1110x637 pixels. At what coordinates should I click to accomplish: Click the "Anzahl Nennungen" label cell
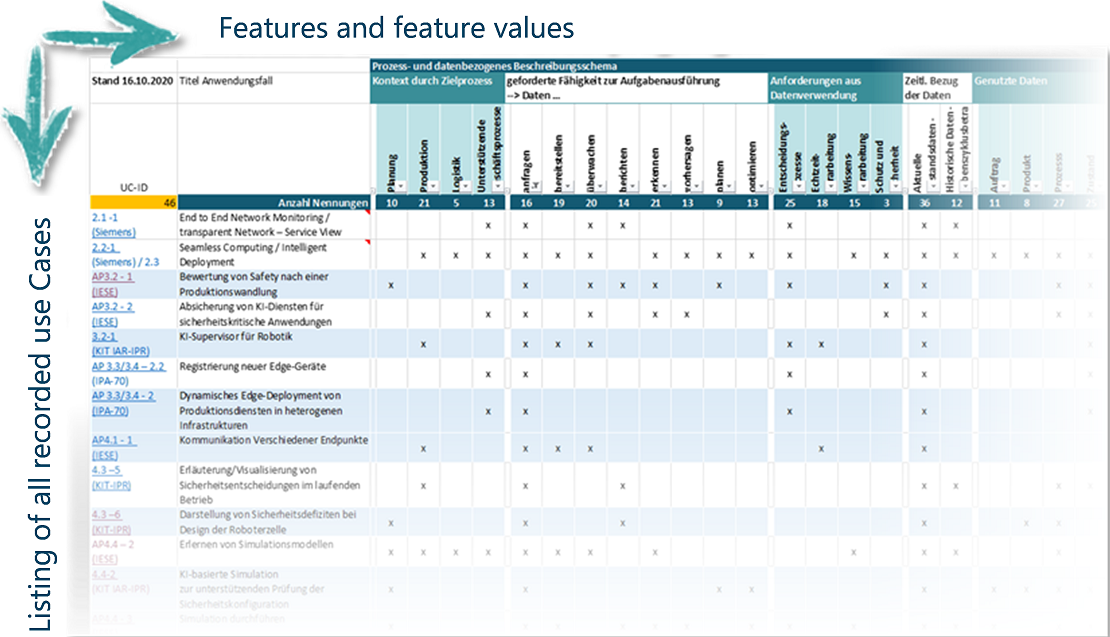coord(273,202)
